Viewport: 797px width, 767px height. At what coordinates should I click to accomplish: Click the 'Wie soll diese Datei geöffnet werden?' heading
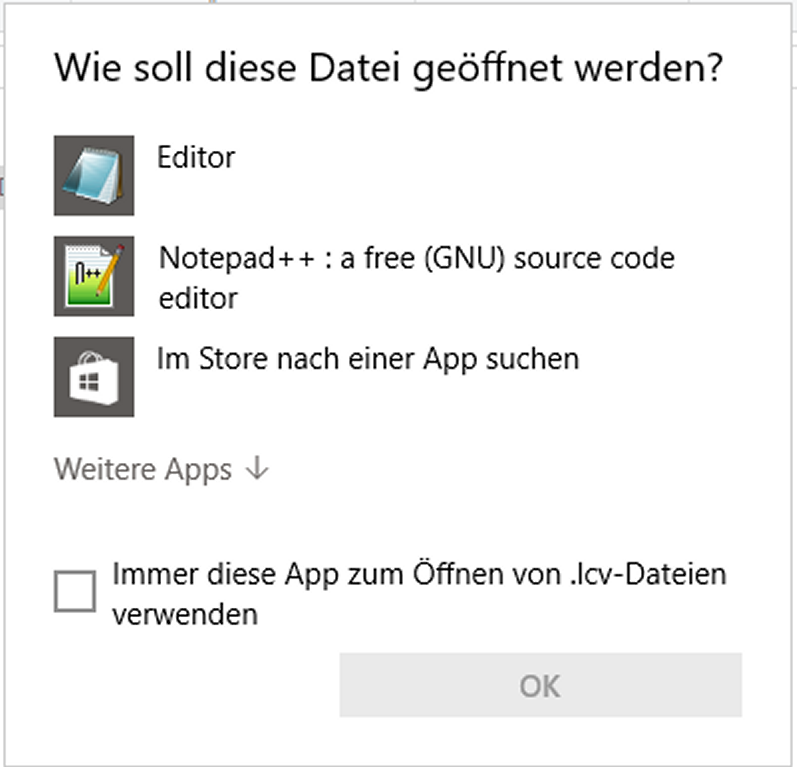(x=388, y=68)
